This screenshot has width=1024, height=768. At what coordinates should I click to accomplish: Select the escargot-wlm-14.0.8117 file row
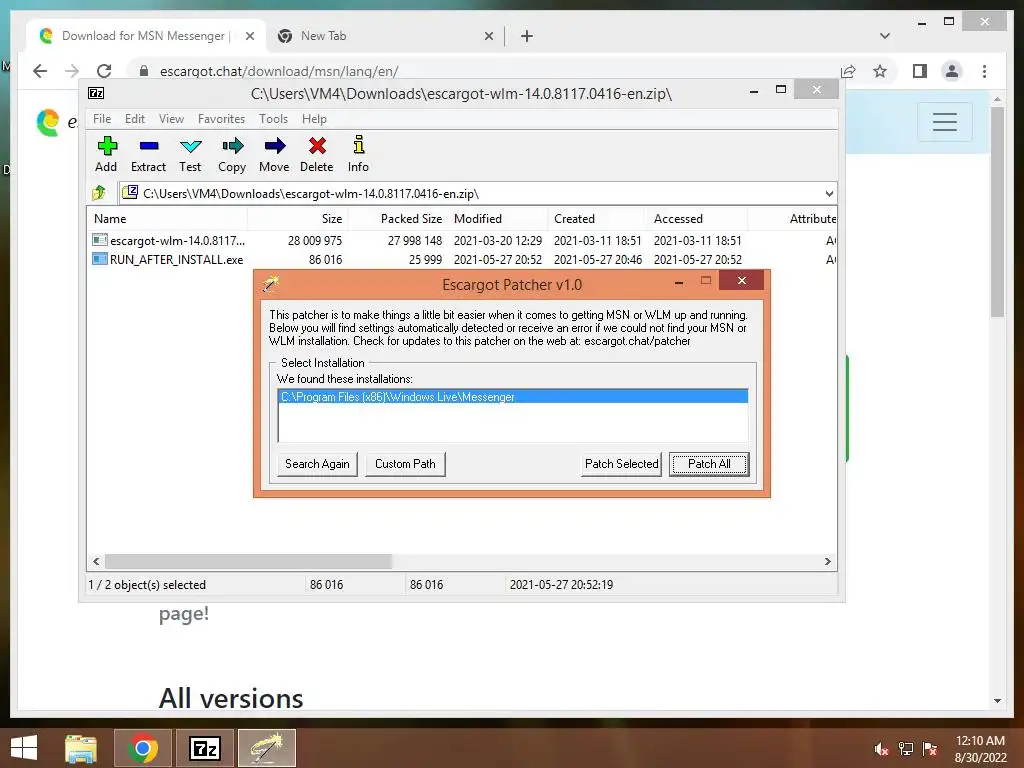[x=461, y=241]
